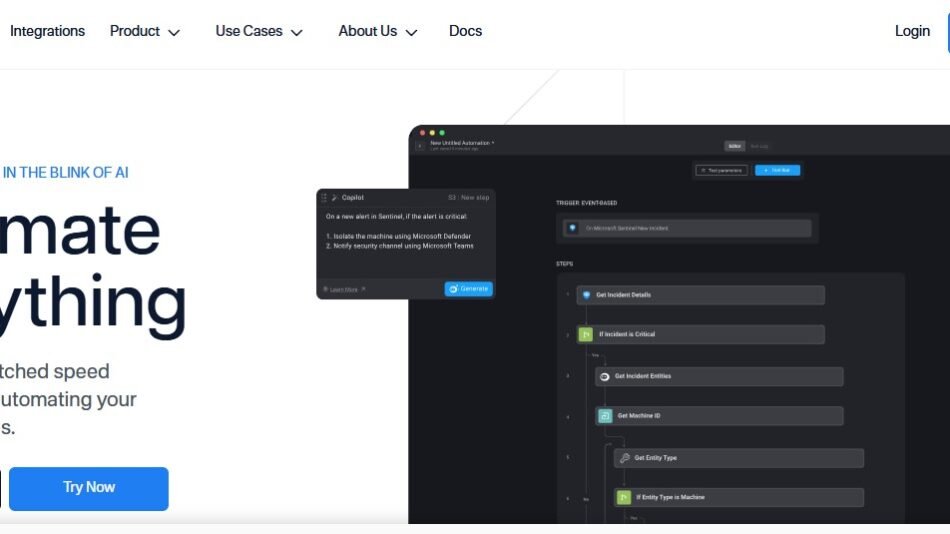The width and height of the screenshot is (950, 534).
Task: Click the teal icon on Get Machine ID
Action: pyautogui.click(x=605, y=416)
